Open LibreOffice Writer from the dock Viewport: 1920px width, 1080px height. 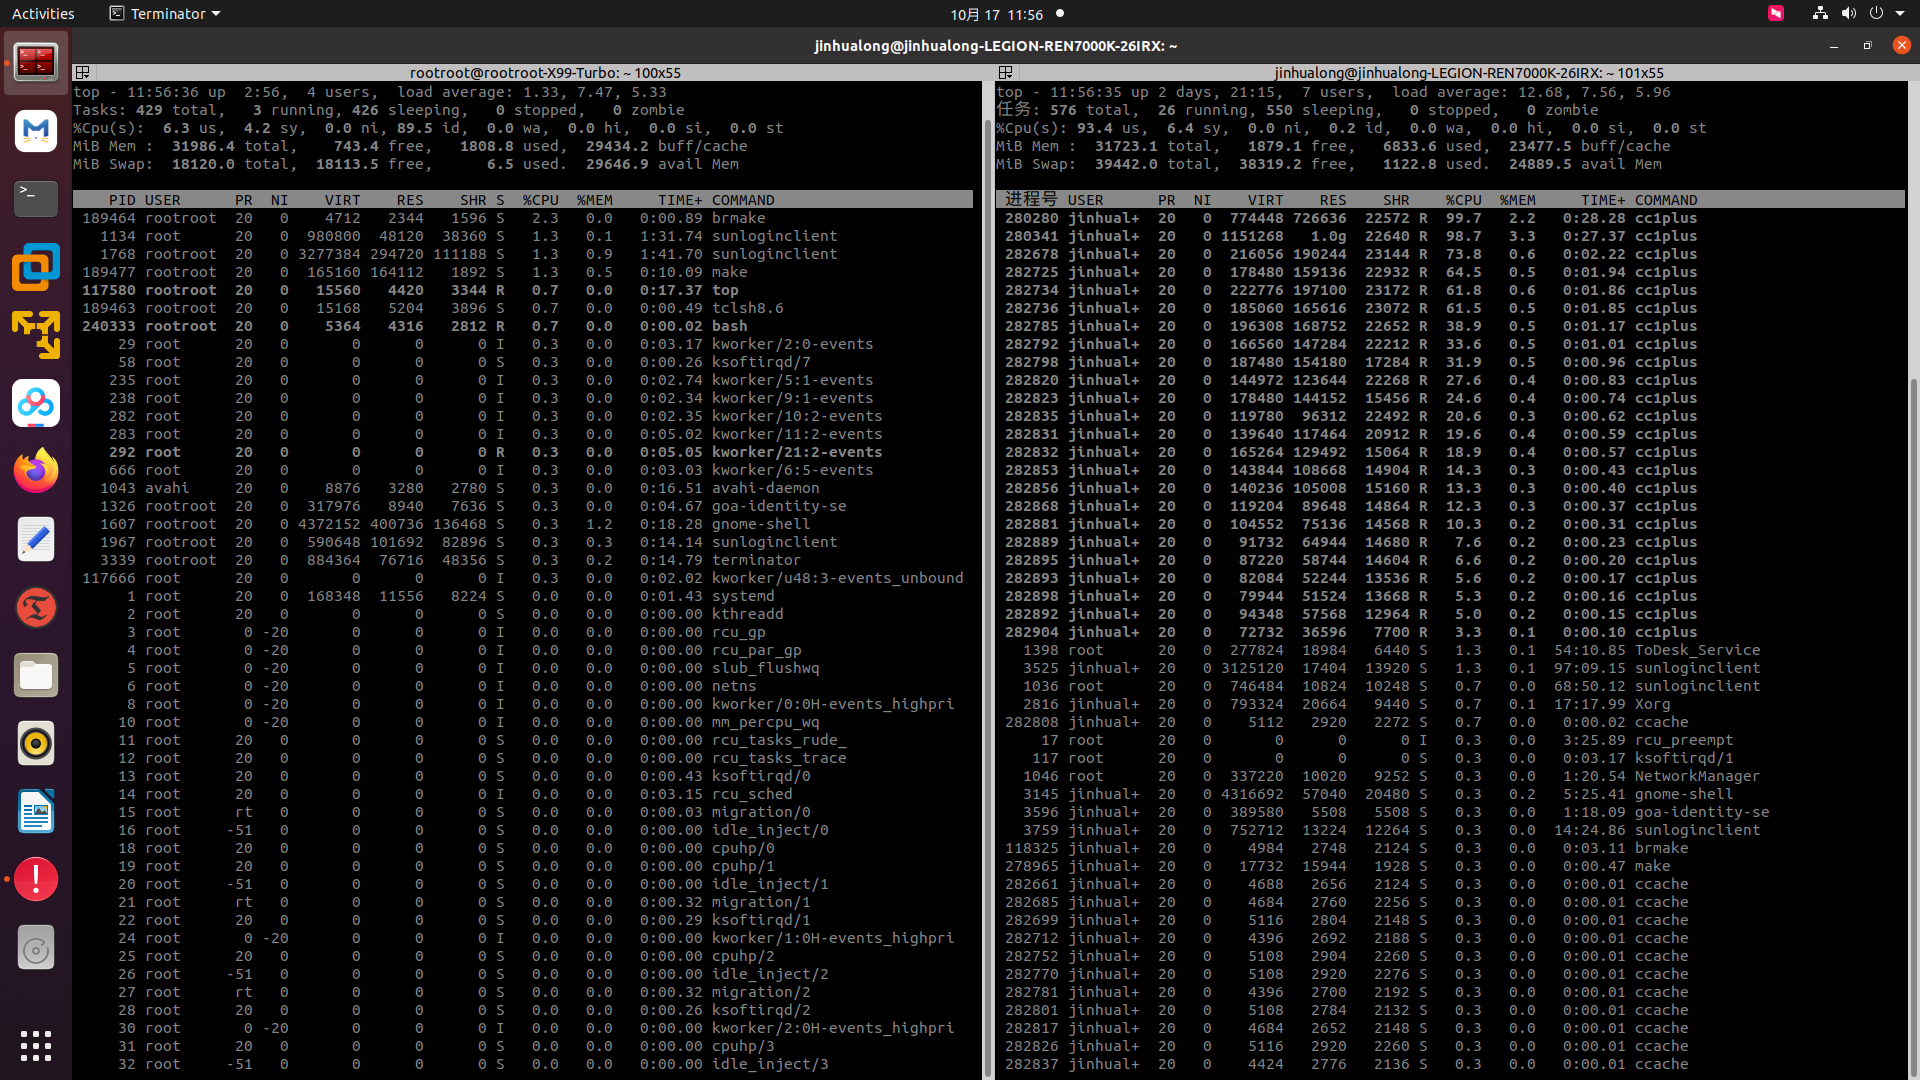36,812
